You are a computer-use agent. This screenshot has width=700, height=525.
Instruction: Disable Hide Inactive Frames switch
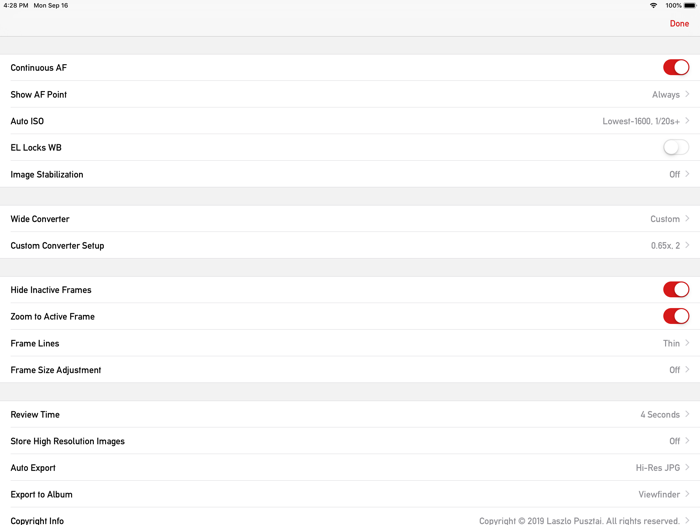tap(675, 290)
